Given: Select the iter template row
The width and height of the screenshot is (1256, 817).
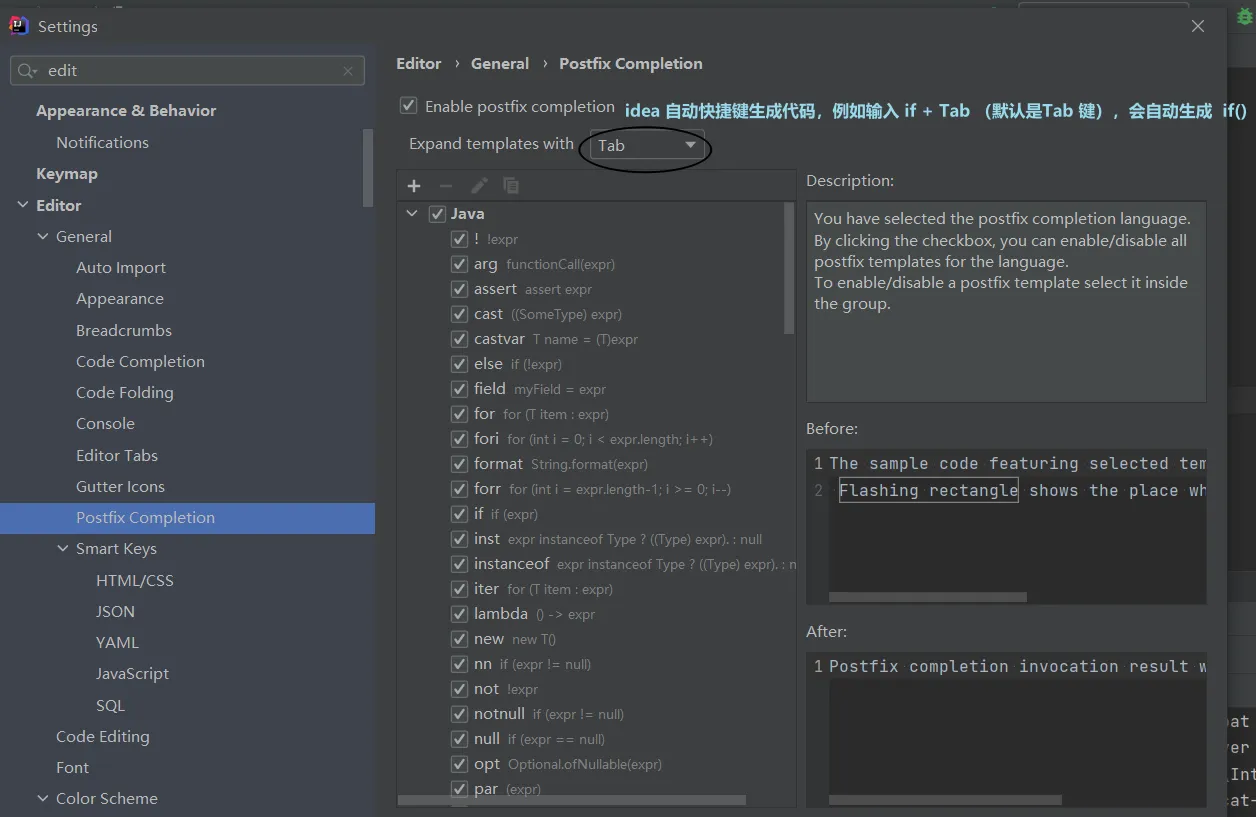Looking at the screenshot, I should coord(596,589).
